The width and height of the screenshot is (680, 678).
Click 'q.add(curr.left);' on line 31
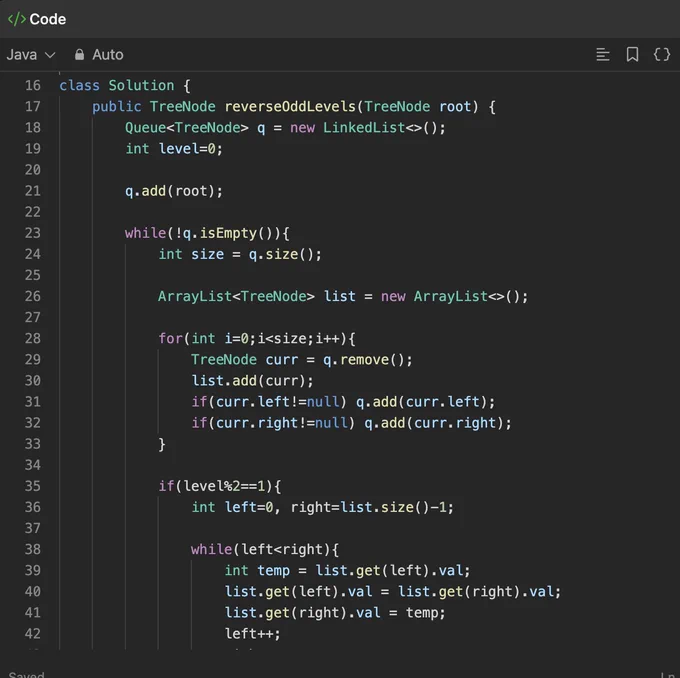(425, 402)
